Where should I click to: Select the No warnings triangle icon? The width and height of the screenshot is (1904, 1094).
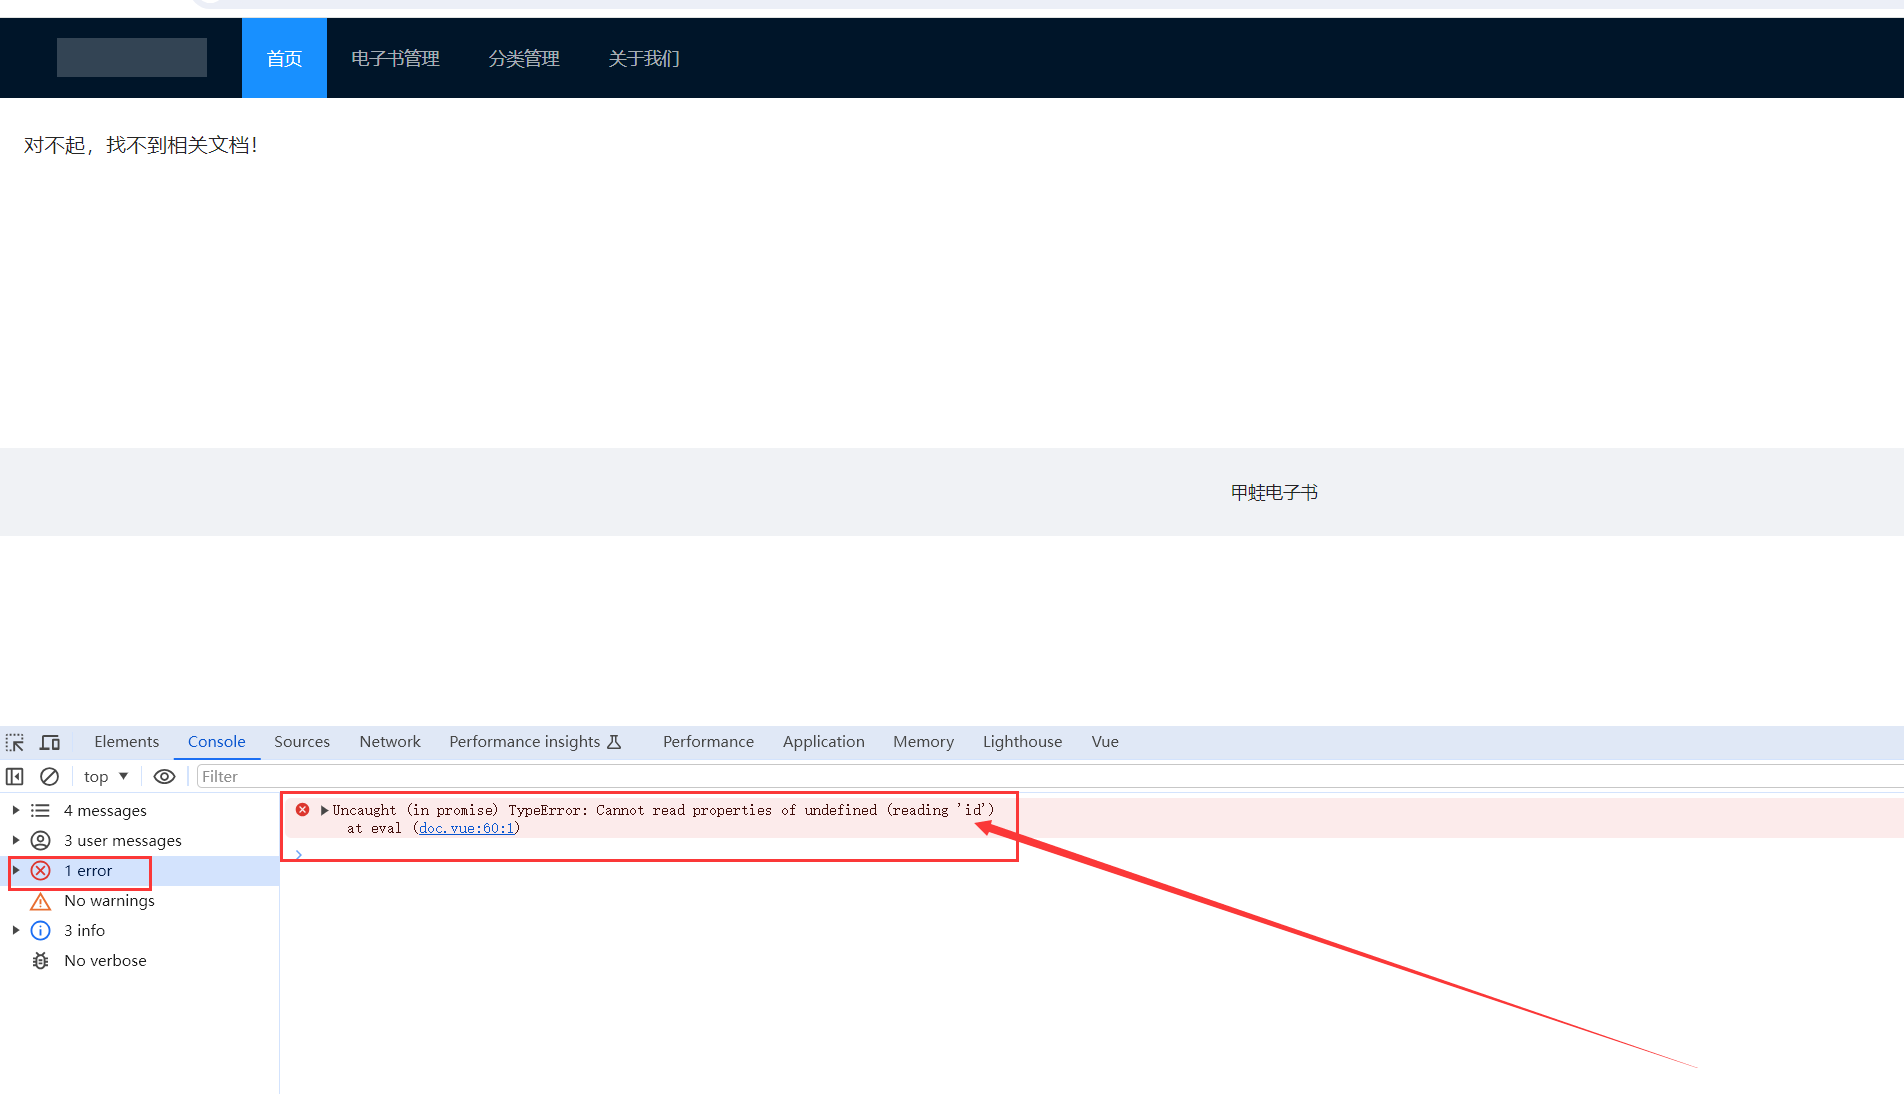pos(40,901)
